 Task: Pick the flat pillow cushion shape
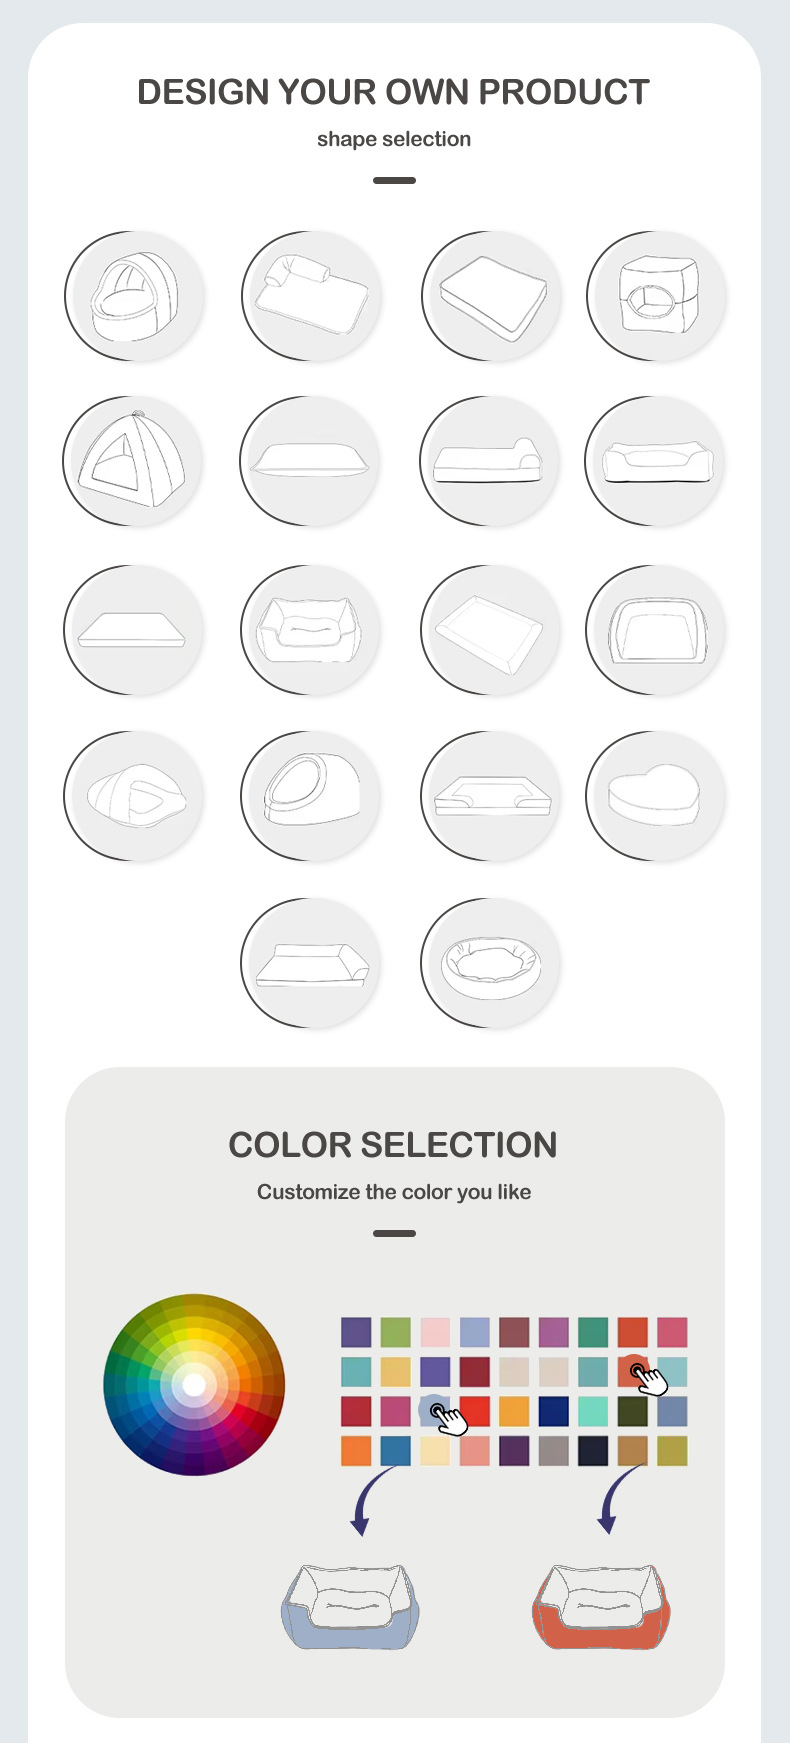click(x=310, y=461)
